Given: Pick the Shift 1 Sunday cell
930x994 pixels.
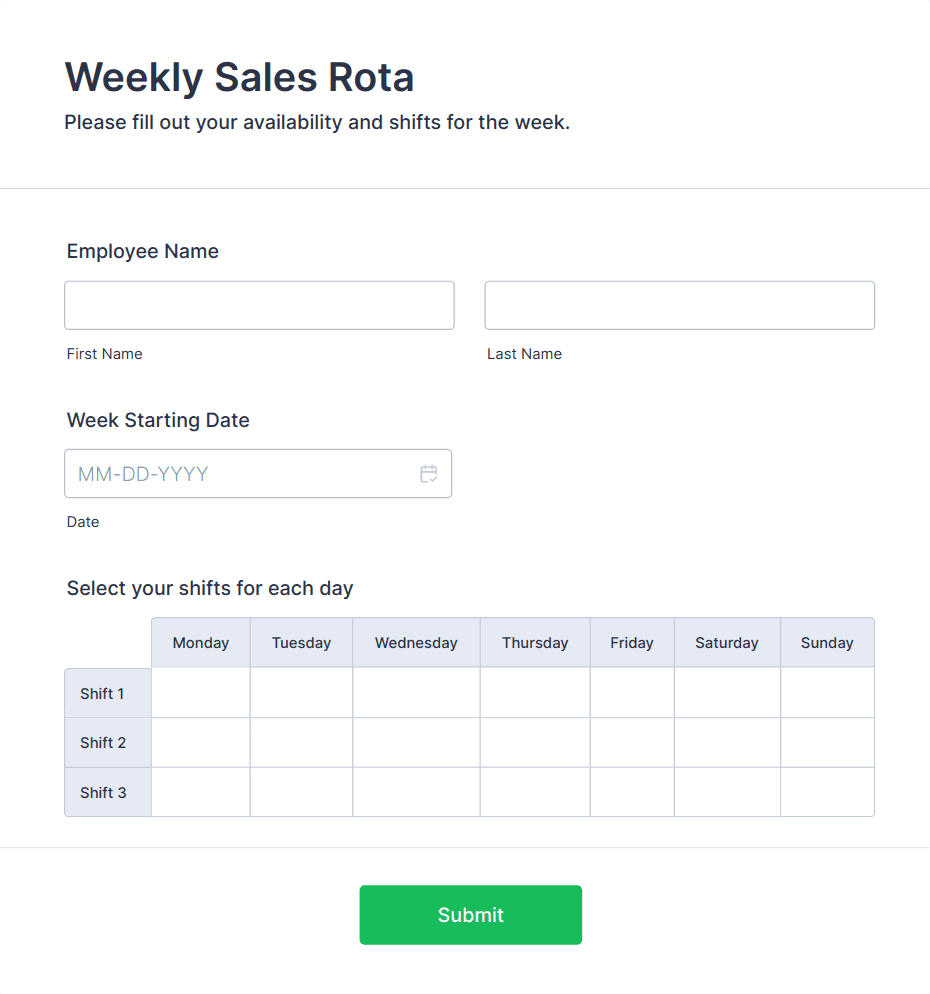Looking at the screenshot, I should (x=827, y=693).
